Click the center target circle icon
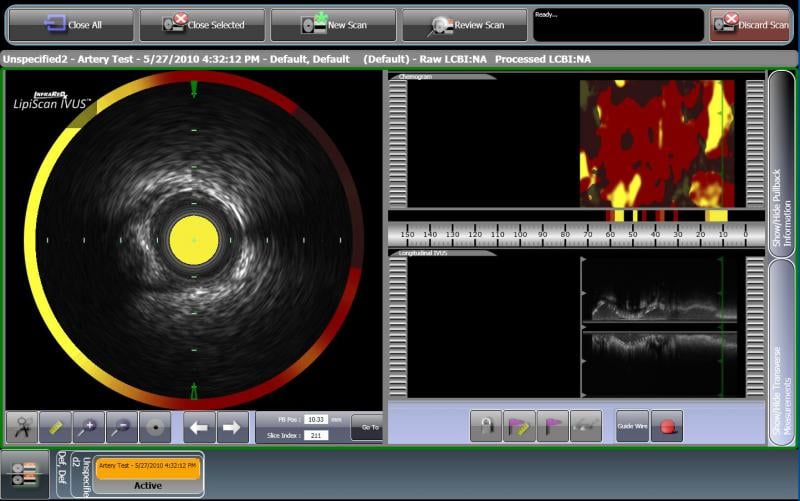Viewport: 800px width, 501px height. tap(155, 427)
